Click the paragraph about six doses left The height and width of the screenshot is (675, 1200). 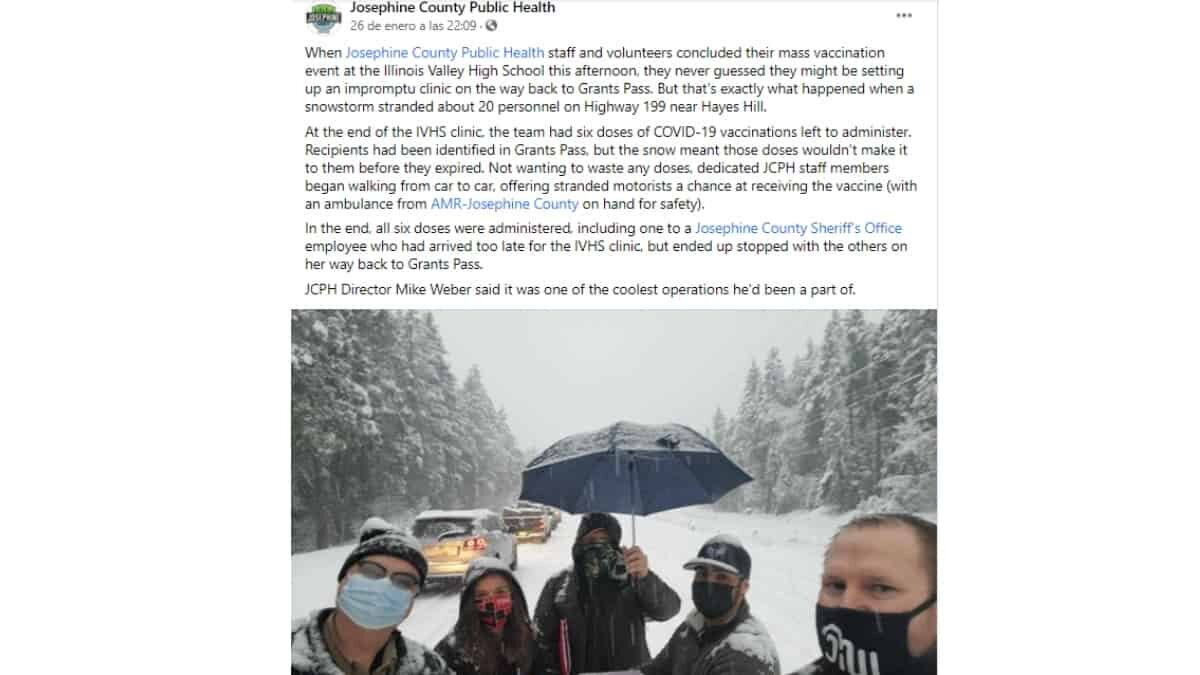pos(610,169)
